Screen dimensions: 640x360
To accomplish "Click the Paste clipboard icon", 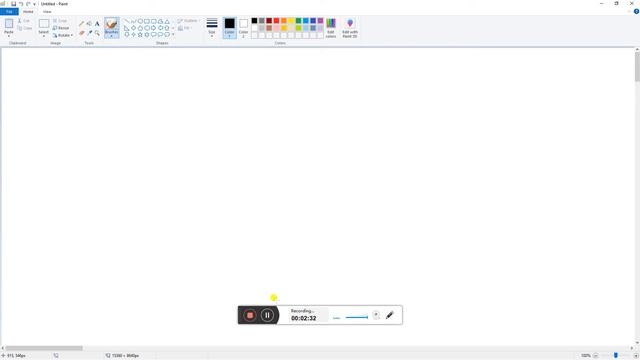I will [x=9, y=24].
